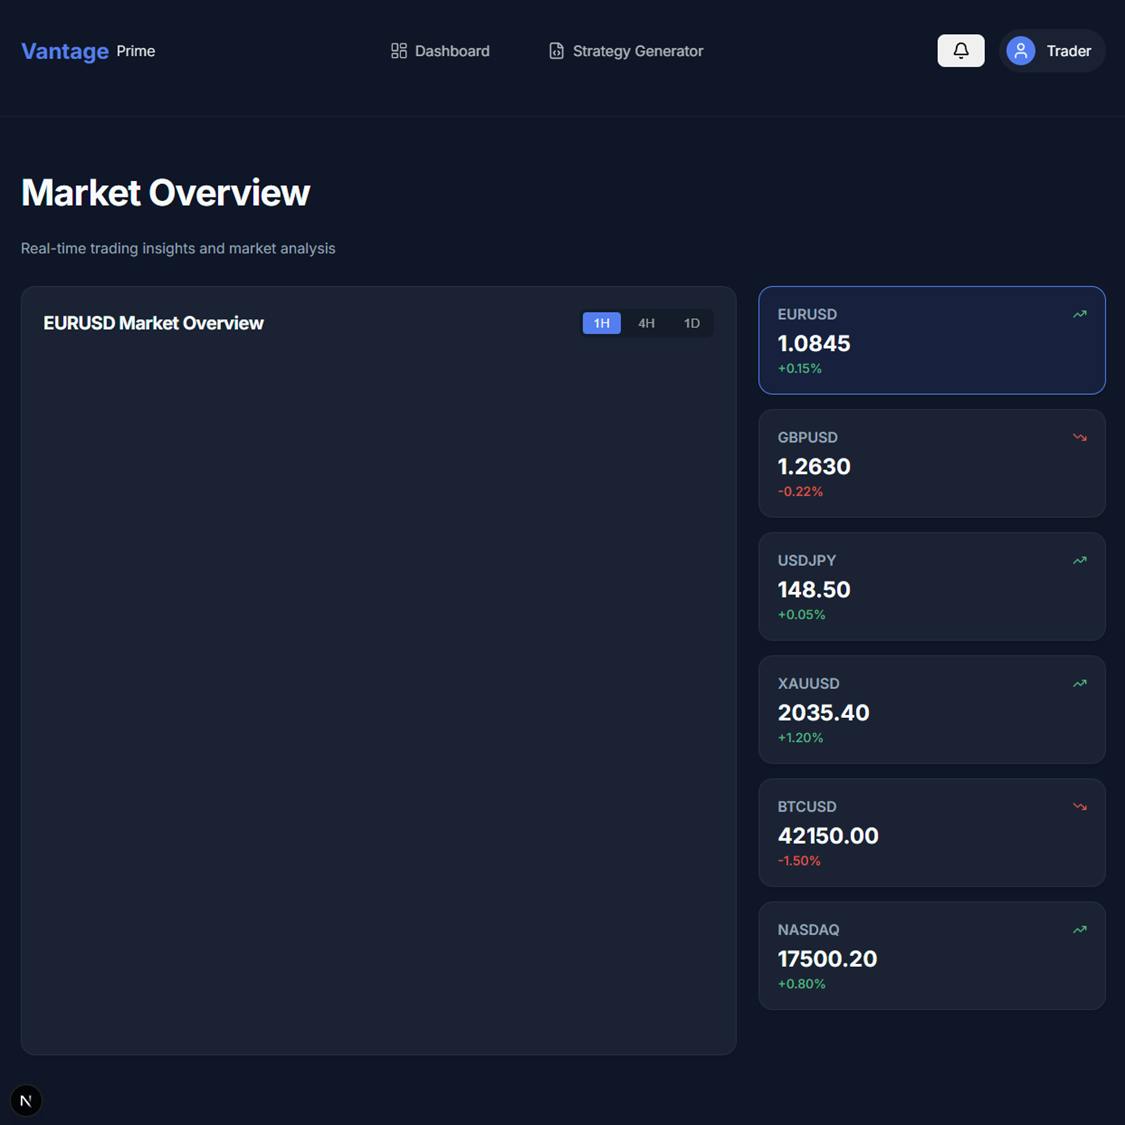Click the USDJPY uptrend arrow icon
Screen dimensions: 1125x1125
click(x=1079, y=560)
